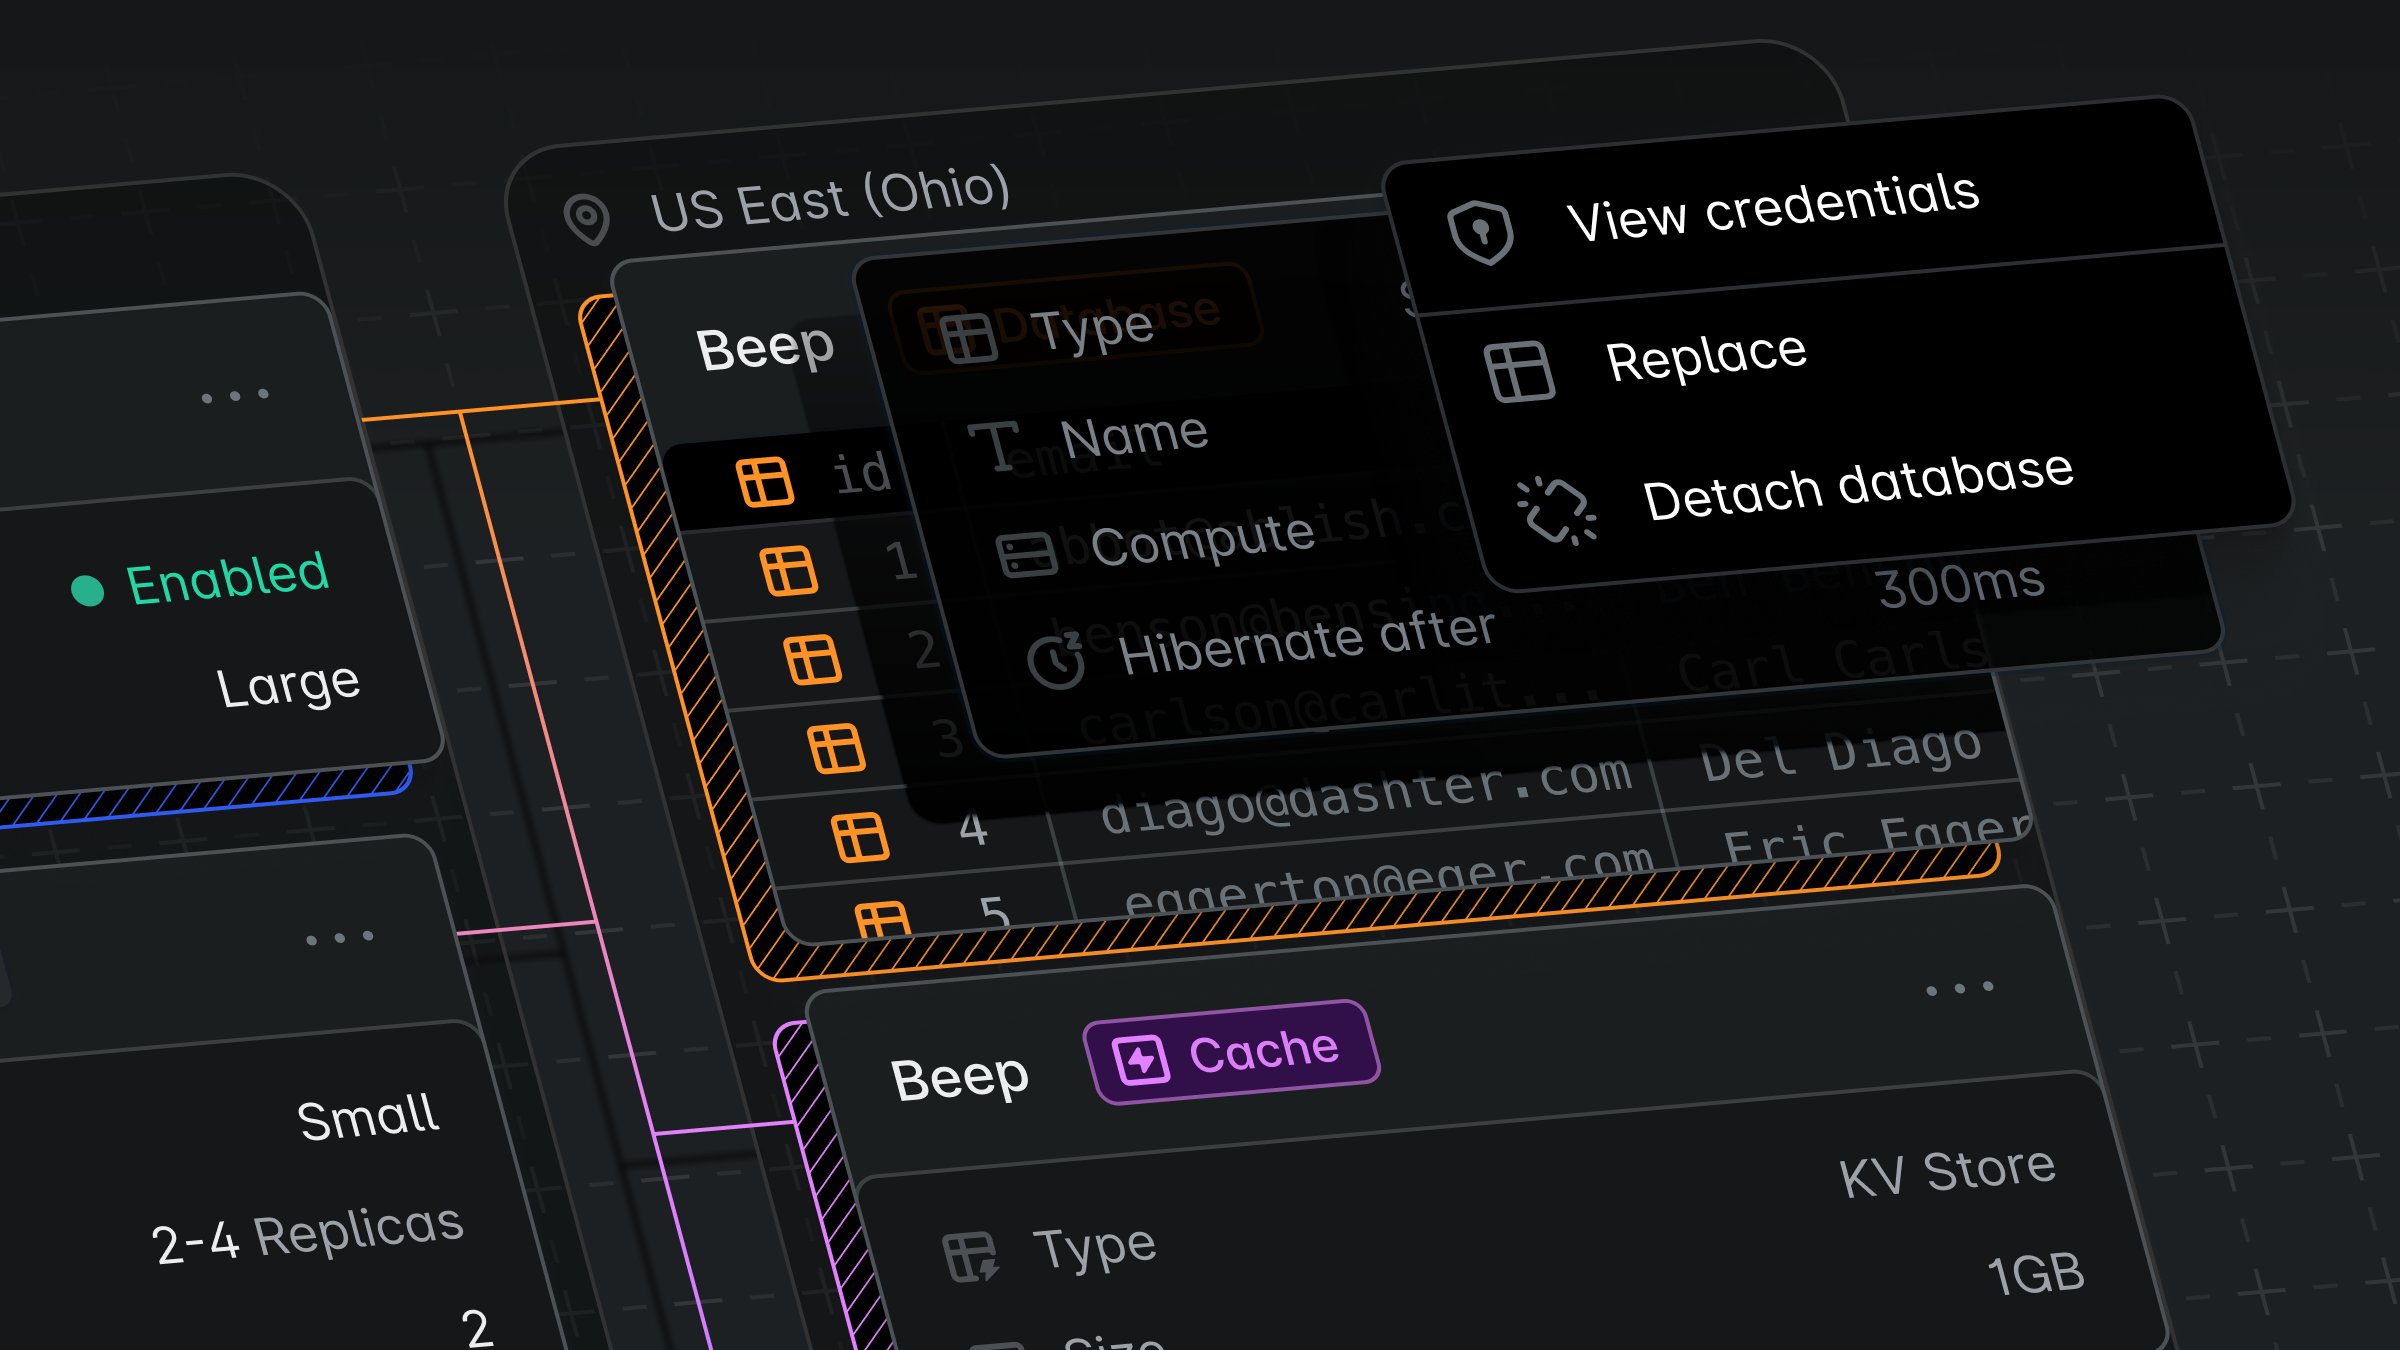This screenshot has width=2400, height=1350.
Task: Click the US East (Ohio) region label
Action: coord(830,198)
